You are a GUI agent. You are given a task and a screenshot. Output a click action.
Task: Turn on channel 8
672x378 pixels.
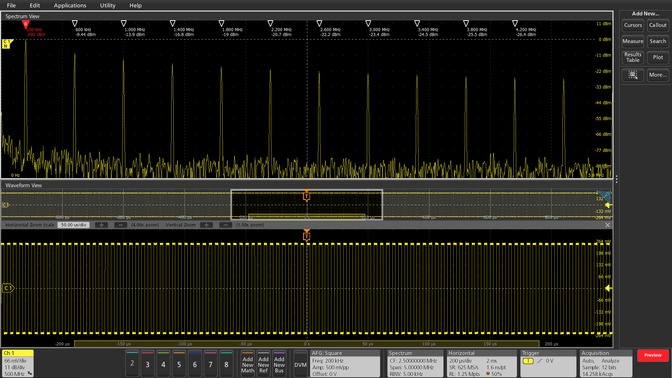click(226, 364)
